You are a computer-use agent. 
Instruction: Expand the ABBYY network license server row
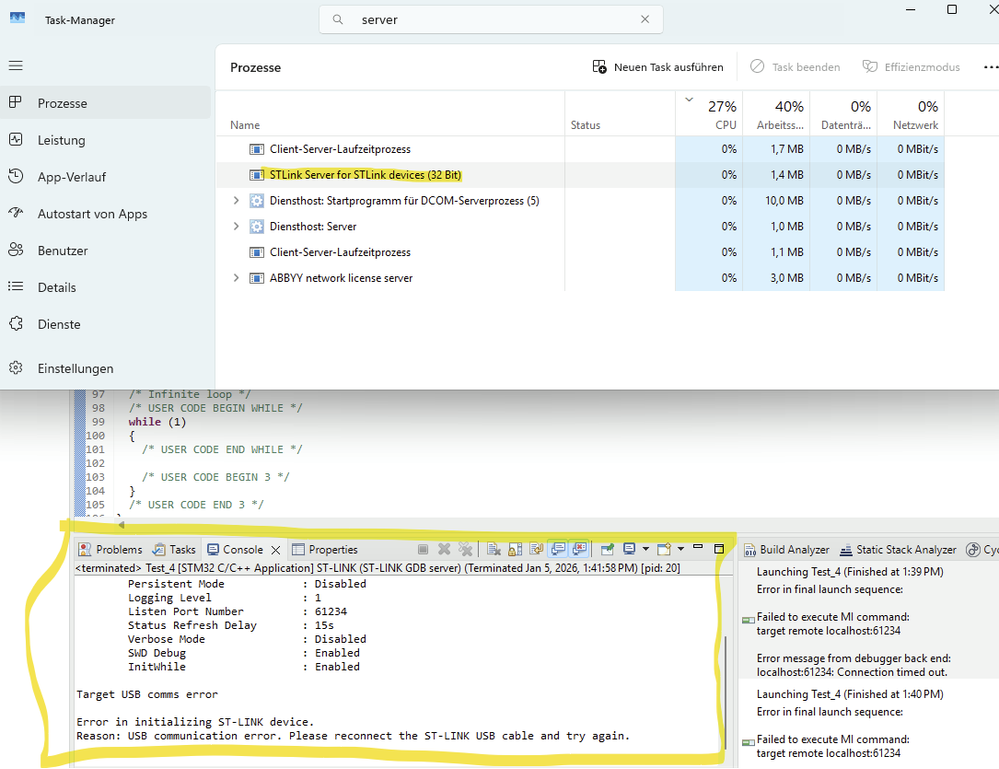(x=236, y=278)
